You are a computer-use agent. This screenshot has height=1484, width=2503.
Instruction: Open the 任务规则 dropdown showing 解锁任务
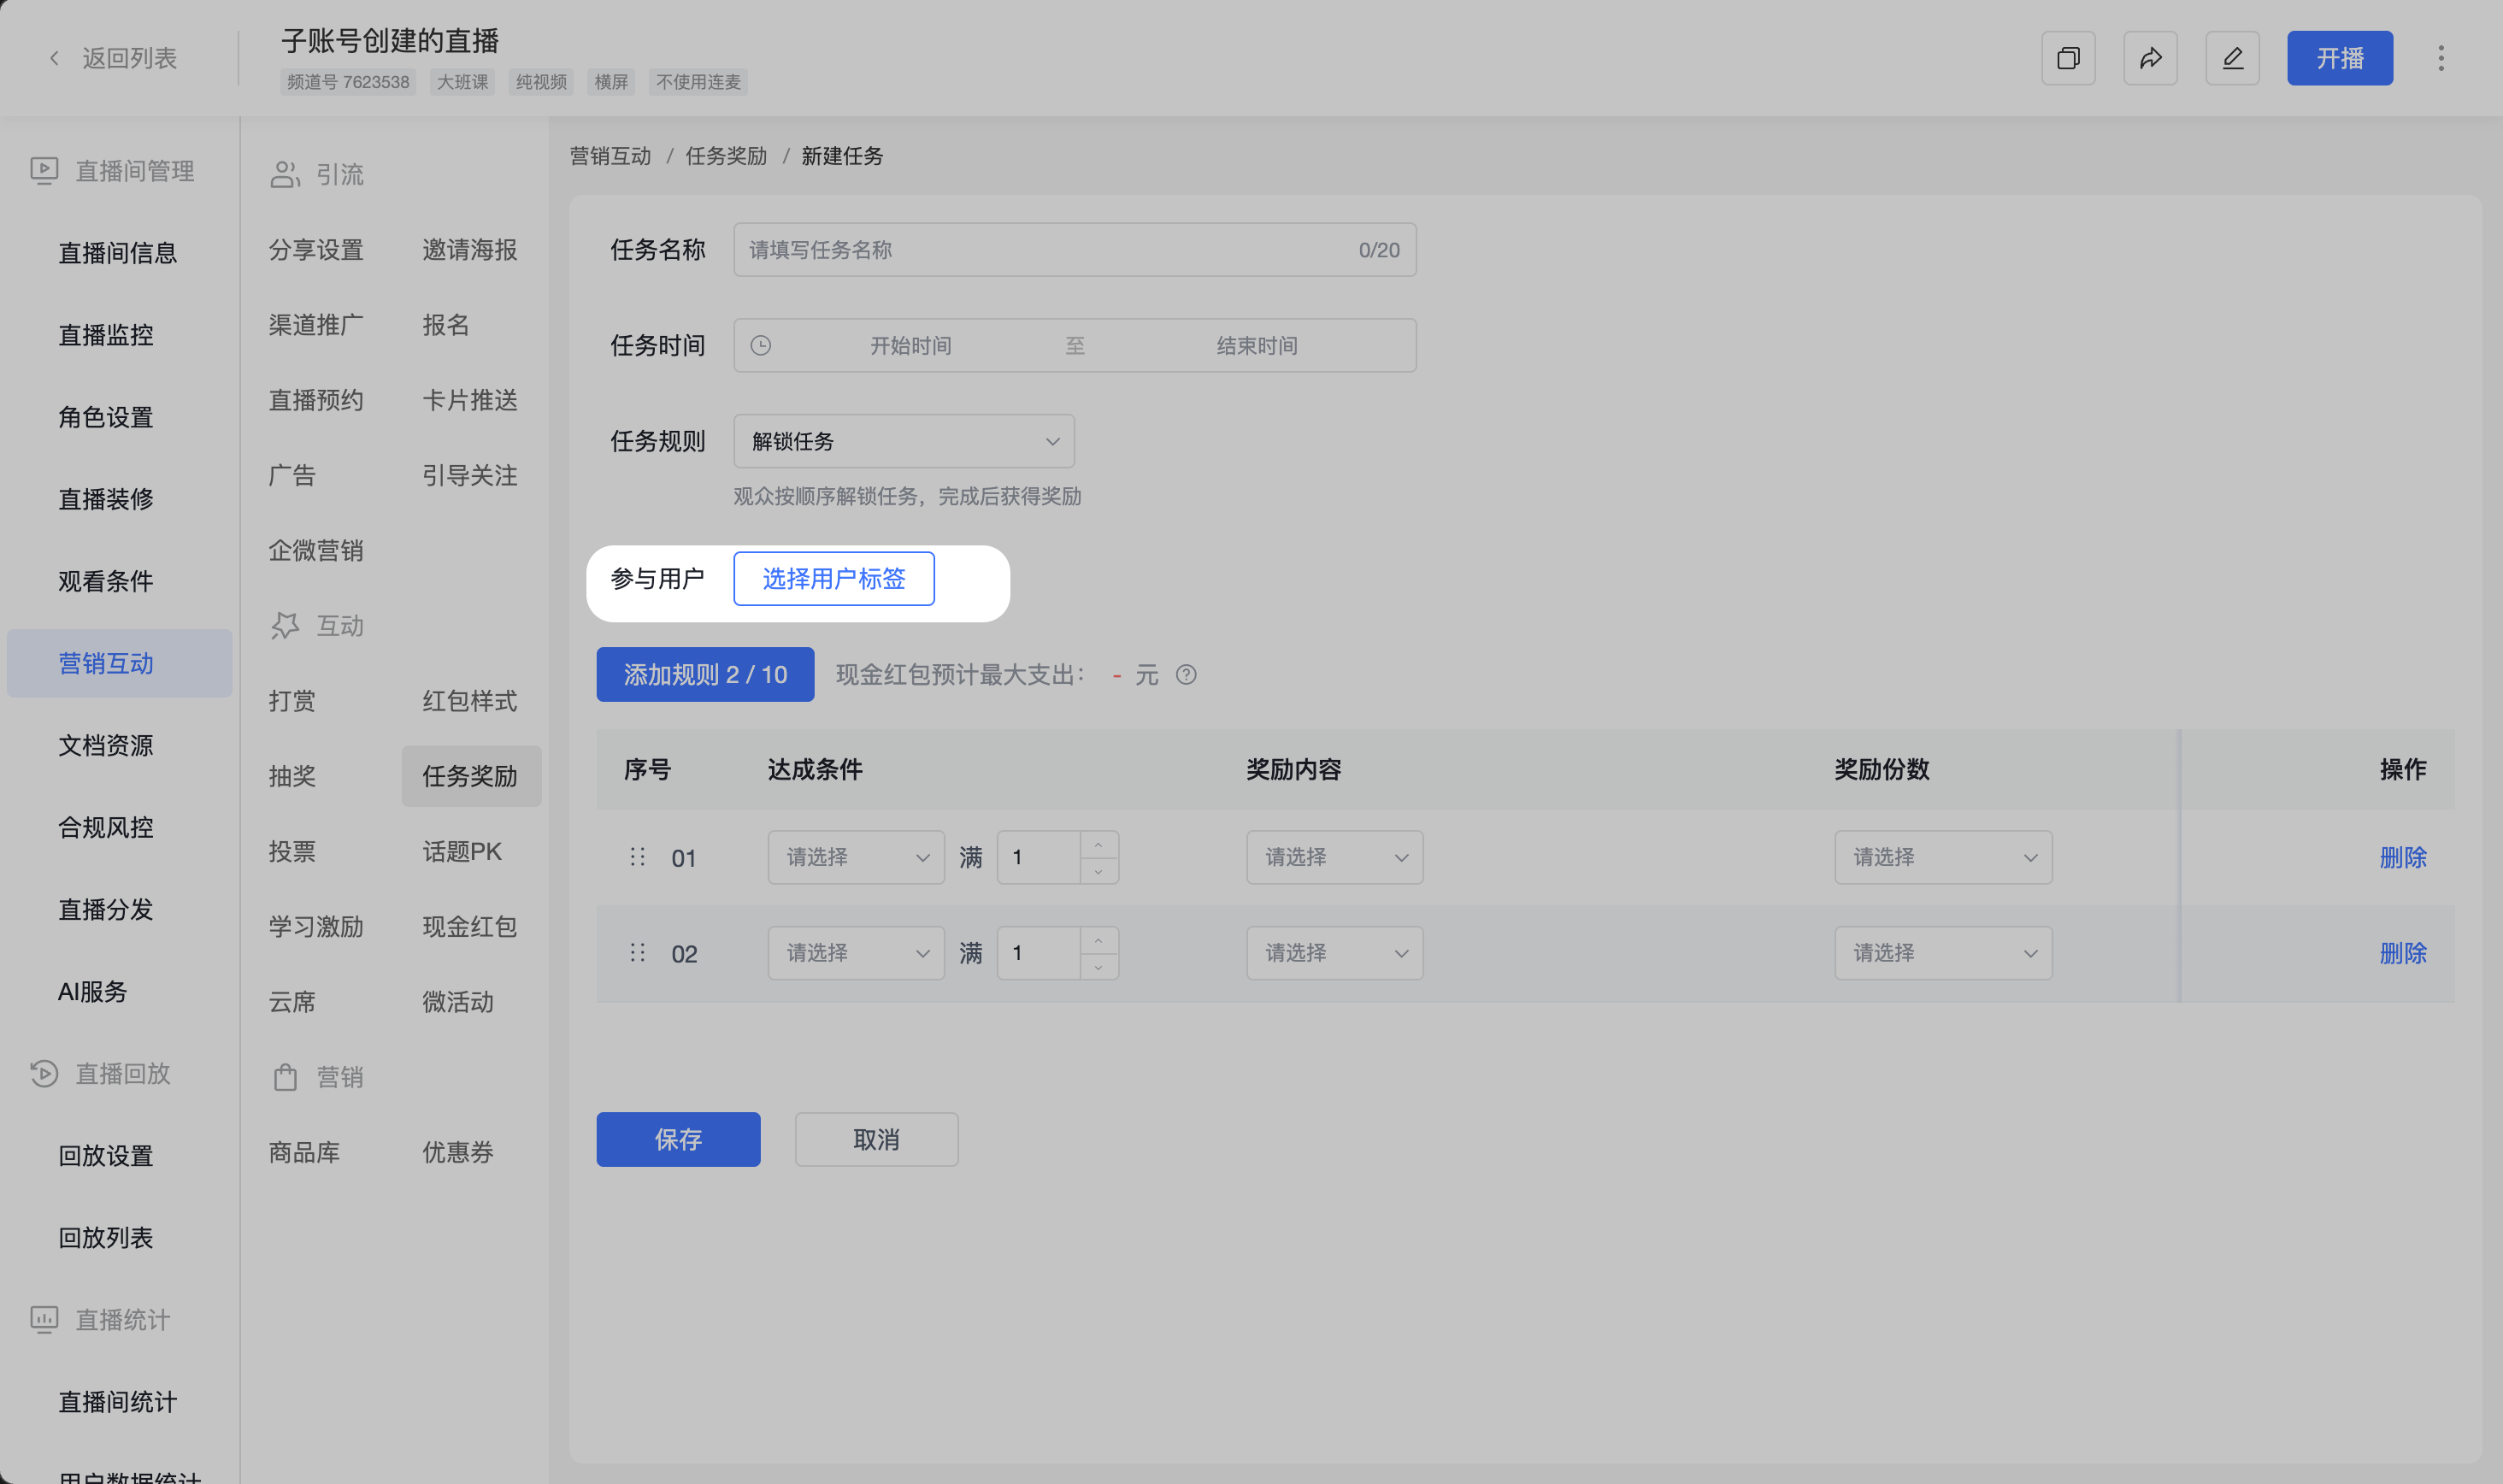(x=904, y=441)
